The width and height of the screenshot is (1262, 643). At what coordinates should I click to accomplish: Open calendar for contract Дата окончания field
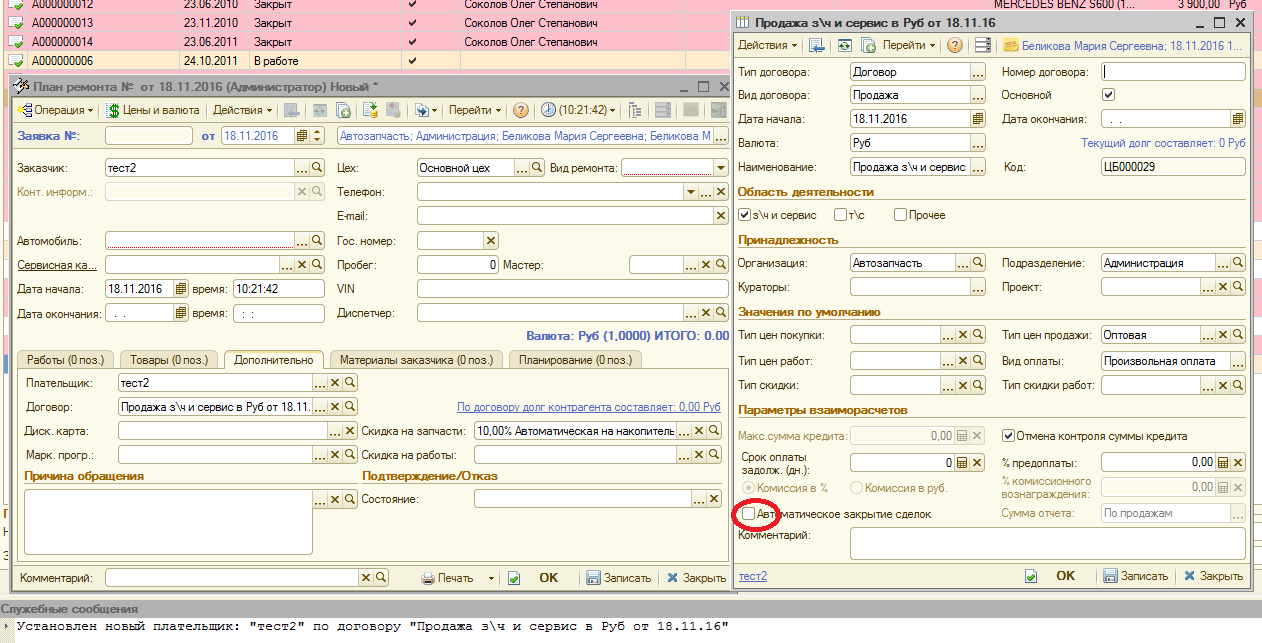(1239, 119)
